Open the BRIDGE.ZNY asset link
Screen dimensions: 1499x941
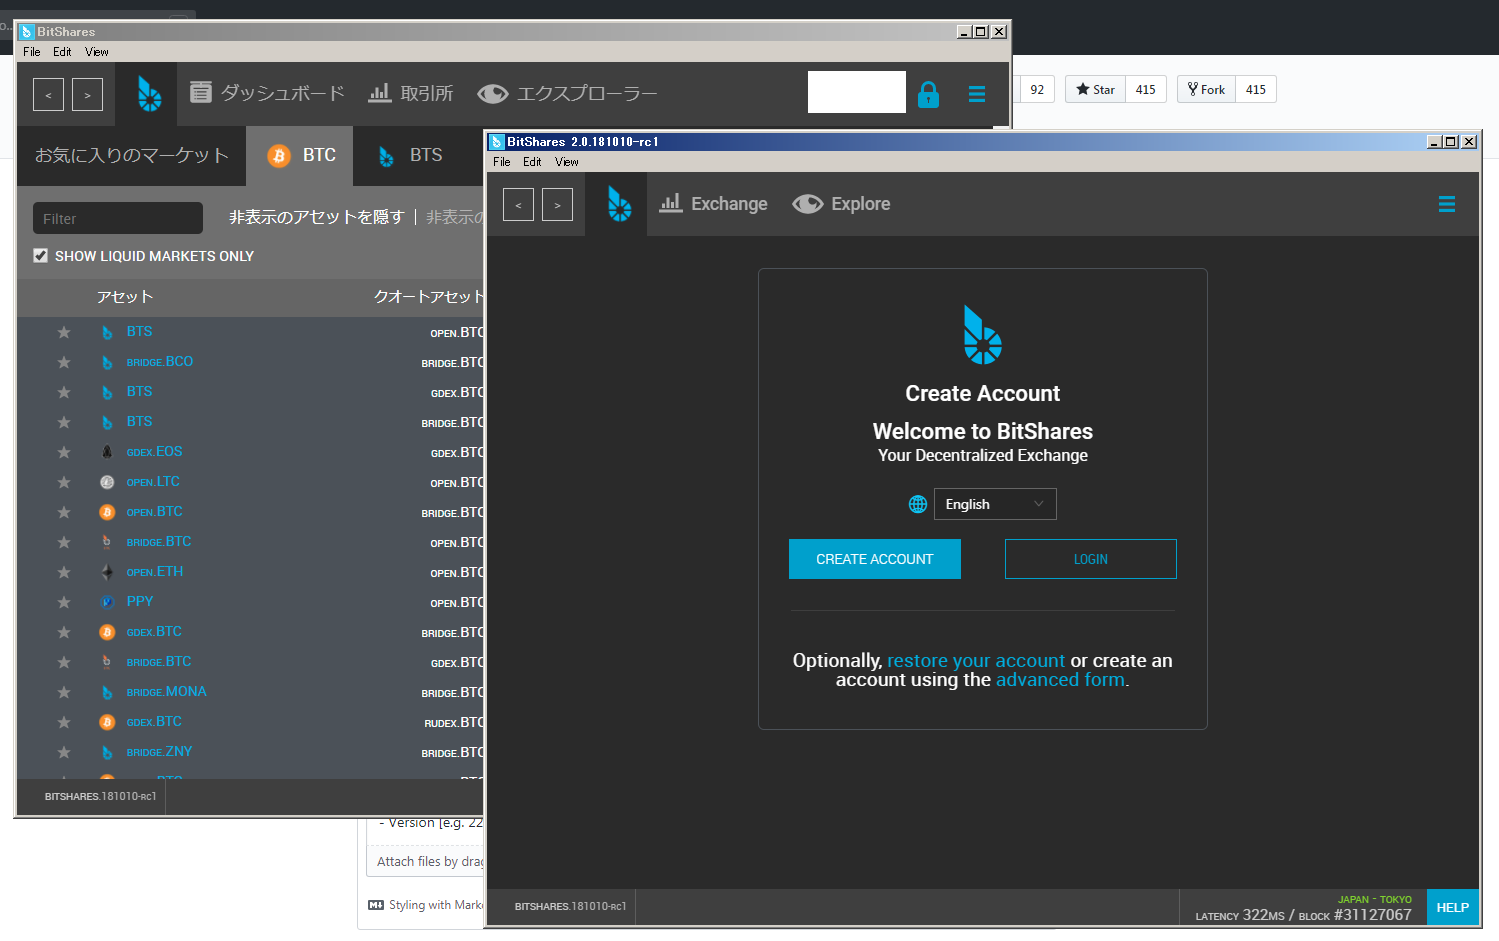pyautogui.click(x=159, y=752)
